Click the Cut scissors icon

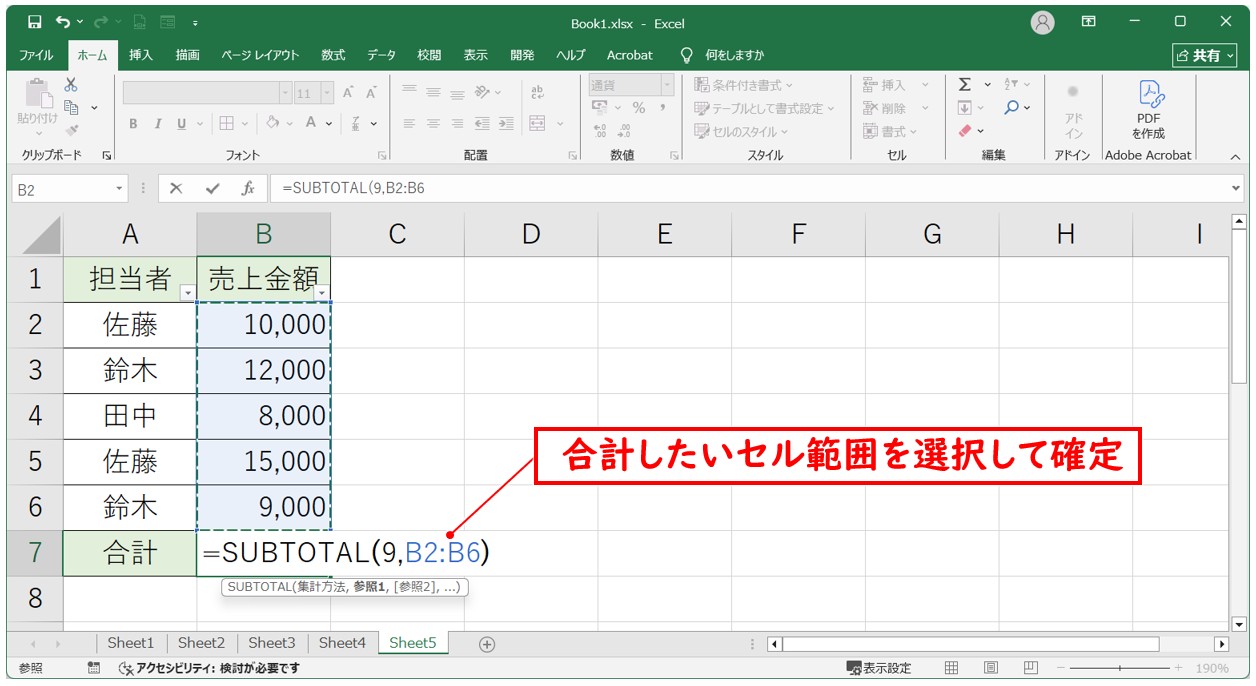coord(71,85)
